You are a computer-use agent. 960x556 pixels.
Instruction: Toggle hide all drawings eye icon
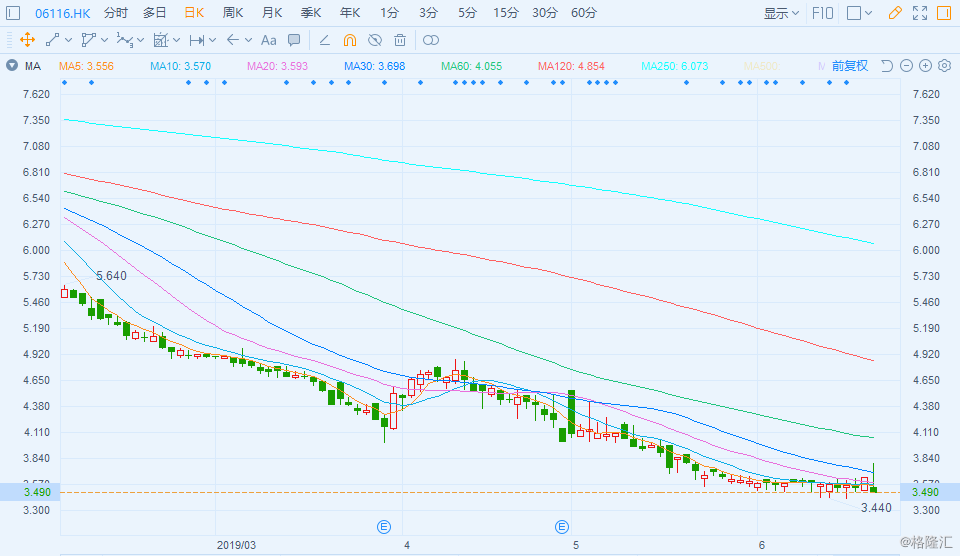[375, 40]
